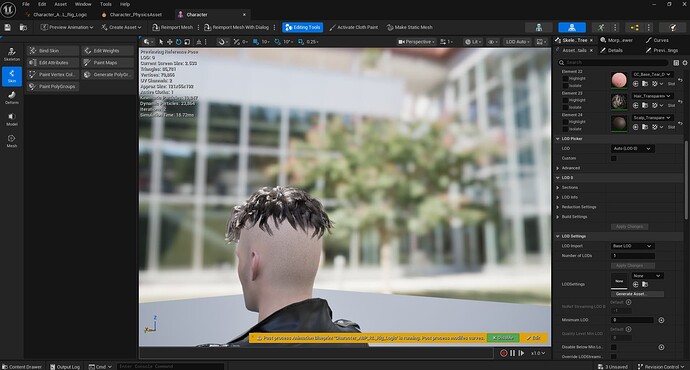Select the Mesh tool mode
This screenshot has height=370, width=690.
click(x=12, y=141)
